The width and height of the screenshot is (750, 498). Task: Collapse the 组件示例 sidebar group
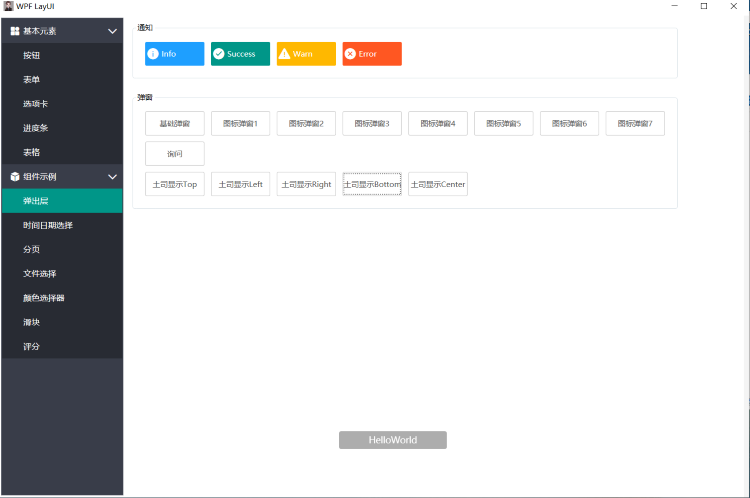[x=62, y=177]
